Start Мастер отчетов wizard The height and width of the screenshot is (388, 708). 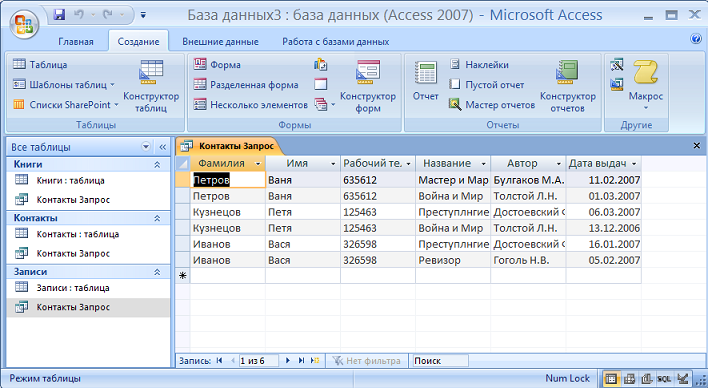(x=492, y=105)
